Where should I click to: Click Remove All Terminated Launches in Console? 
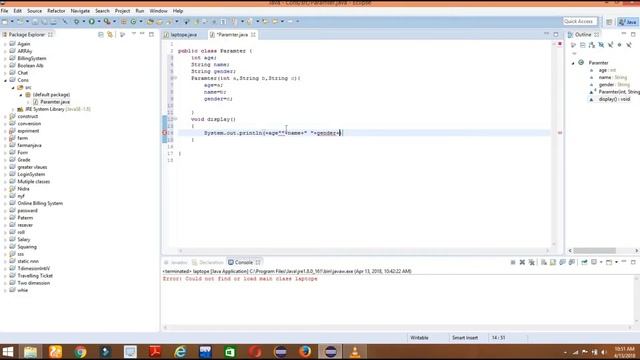tap(531, 262)
